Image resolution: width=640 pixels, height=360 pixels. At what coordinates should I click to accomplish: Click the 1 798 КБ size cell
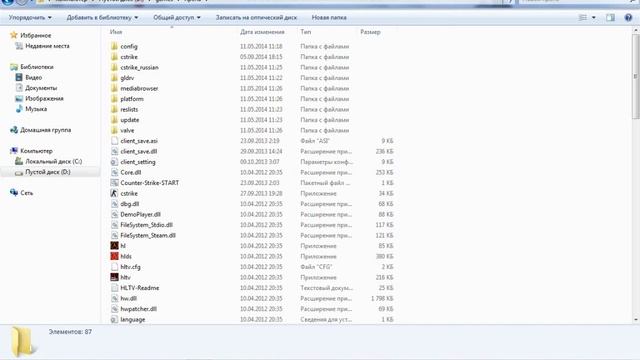point(382,299)
